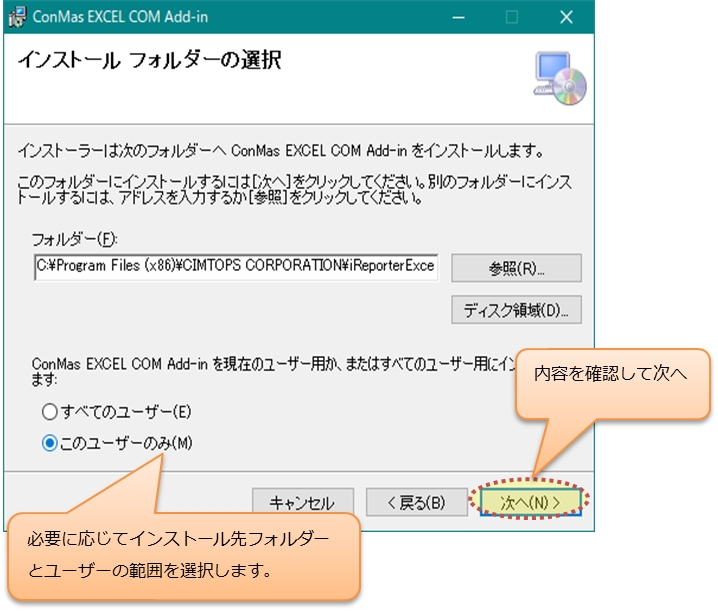
Task: Proceed by clicking 次へ(N) >
Action: [528, 502]
